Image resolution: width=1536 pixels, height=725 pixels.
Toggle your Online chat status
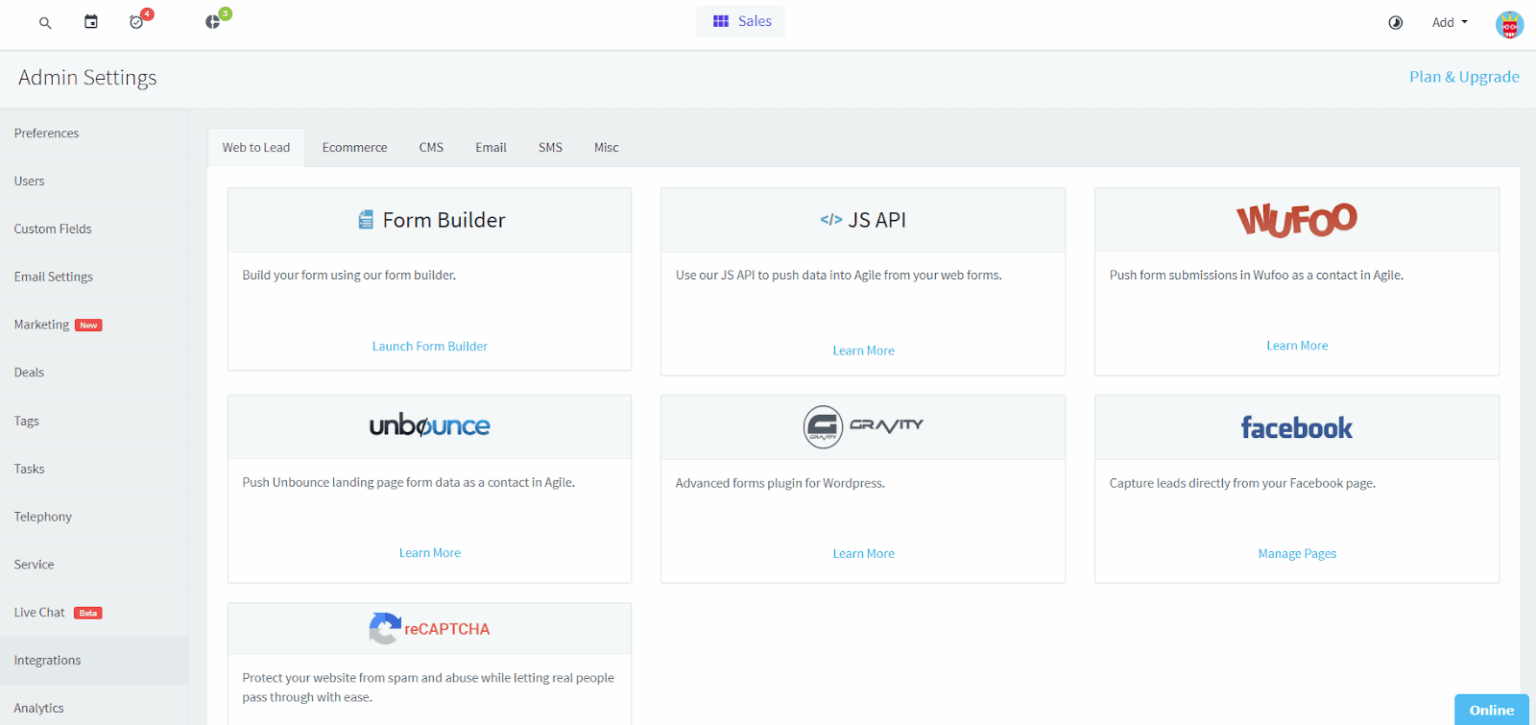click(1491, 709)
